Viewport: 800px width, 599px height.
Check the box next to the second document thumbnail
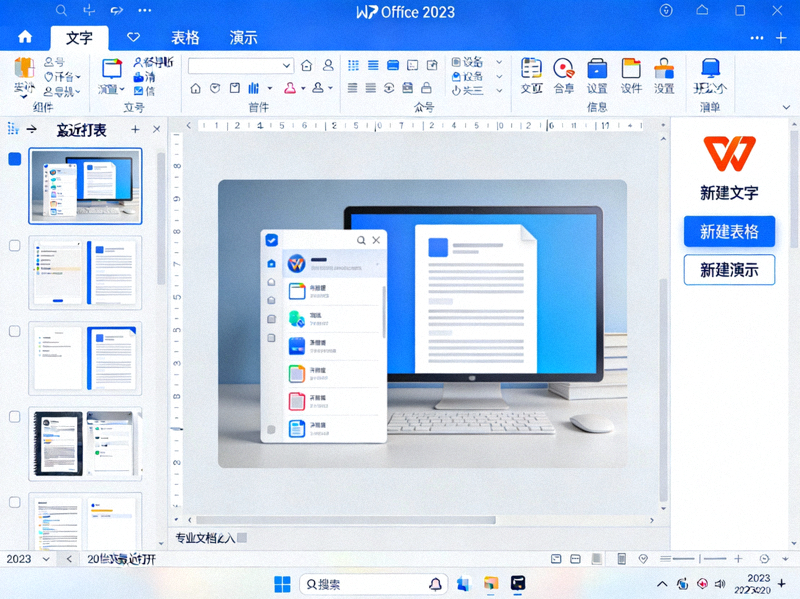pyautogui.click(x=13, y=245)
